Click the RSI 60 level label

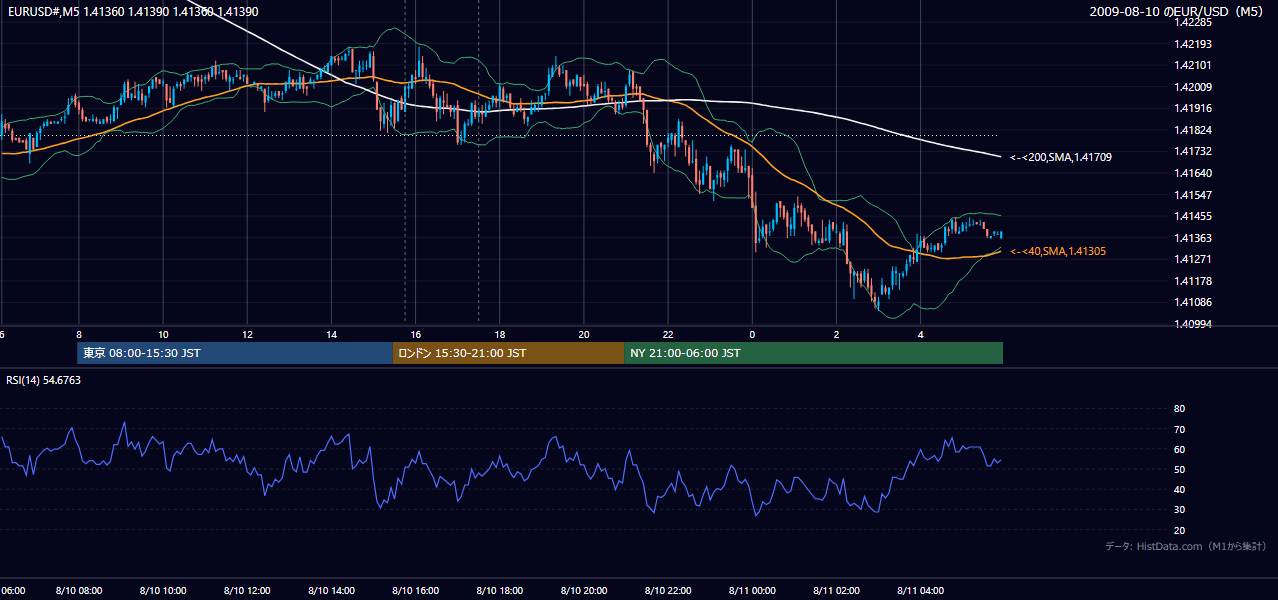point(1179,449)
